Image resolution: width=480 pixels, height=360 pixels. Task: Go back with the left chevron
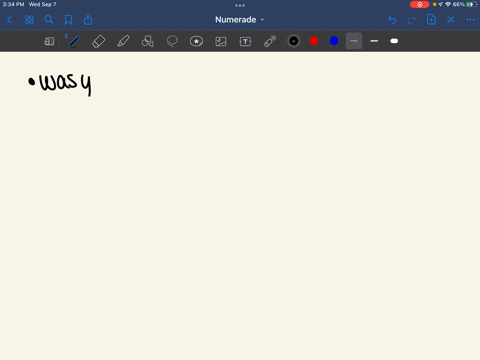(x=10, y=20)
